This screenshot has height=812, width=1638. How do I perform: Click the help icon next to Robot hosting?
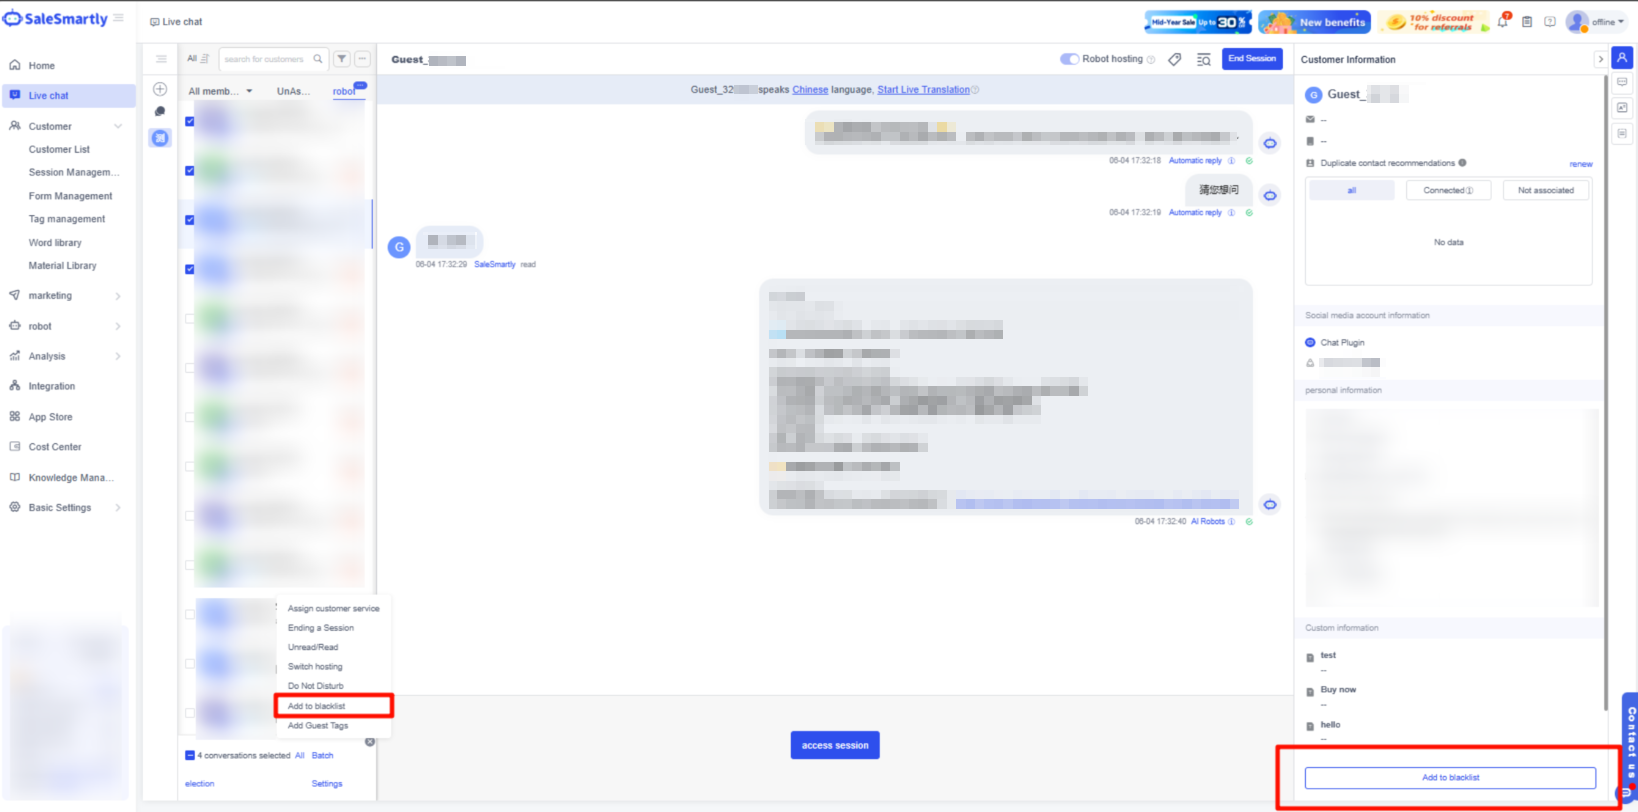(1151, 59)
